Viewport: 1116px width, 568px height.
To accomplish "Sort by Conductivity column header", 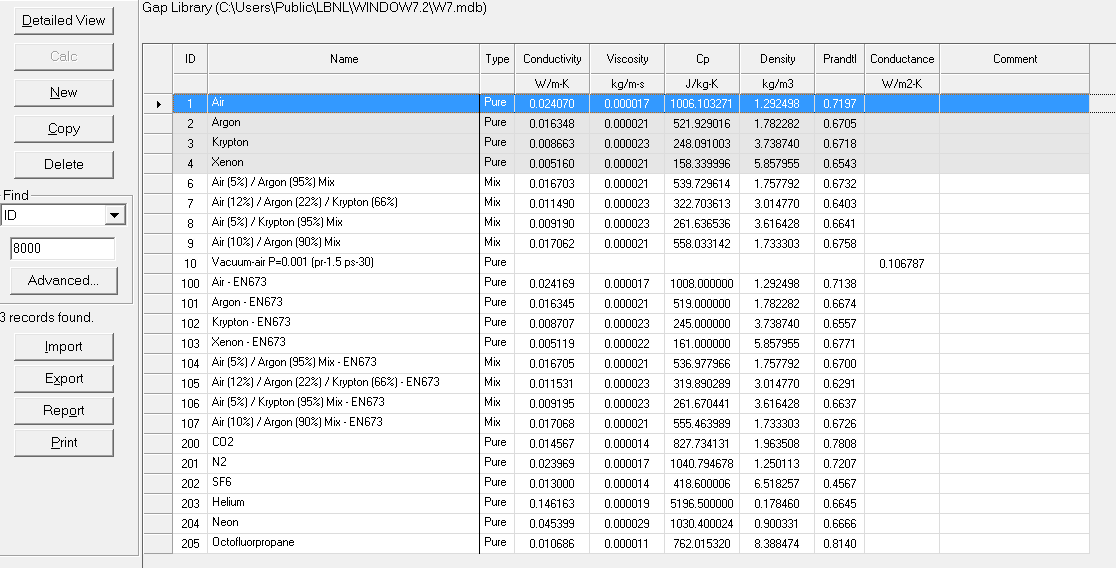I will coord(552,59).
